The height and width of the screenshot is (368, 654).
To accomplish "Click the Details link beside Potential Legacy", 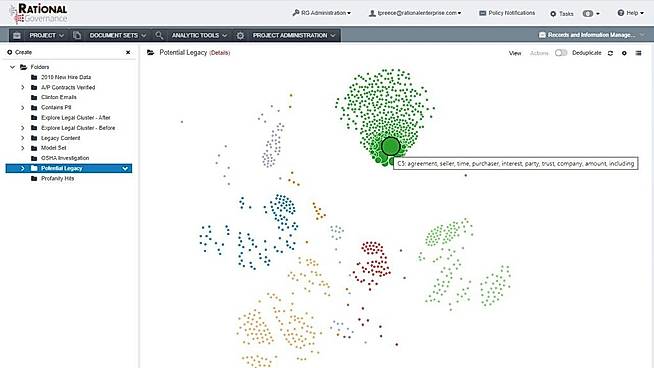I will pyautogui.click(x=219, y=53).
